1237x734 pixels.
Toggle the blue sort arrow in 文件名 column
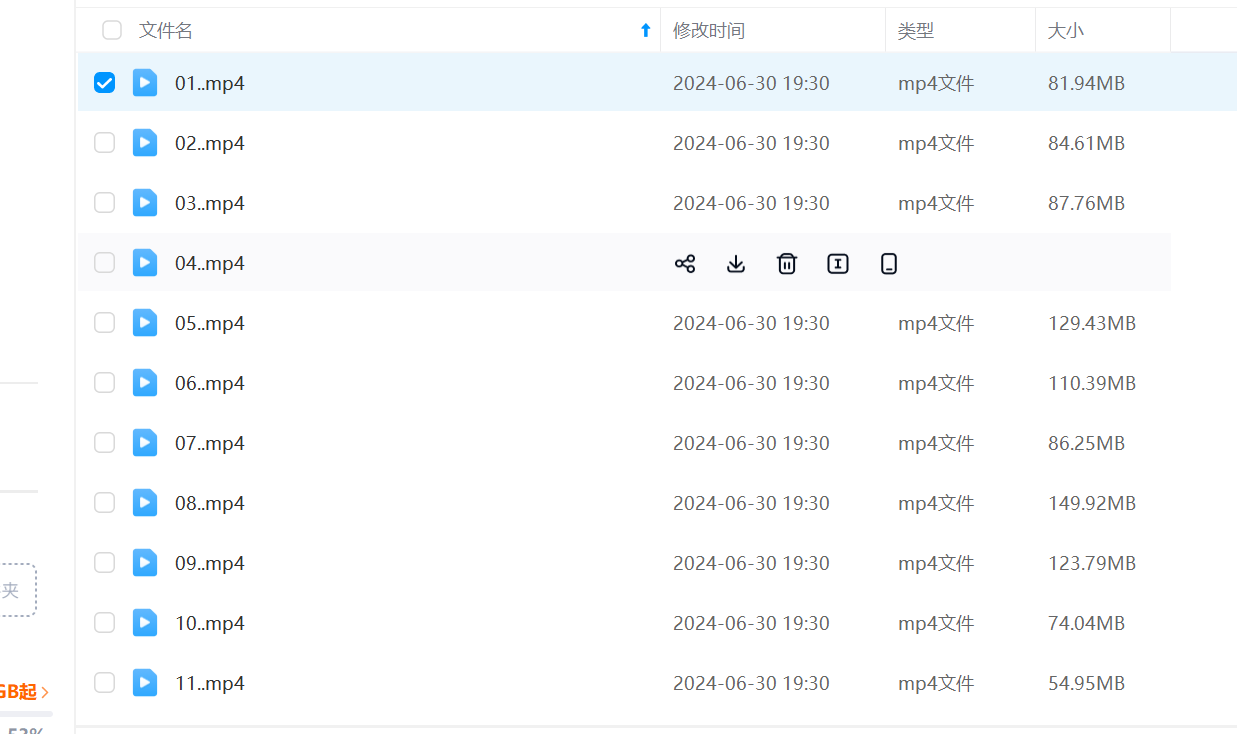[645, 31]
